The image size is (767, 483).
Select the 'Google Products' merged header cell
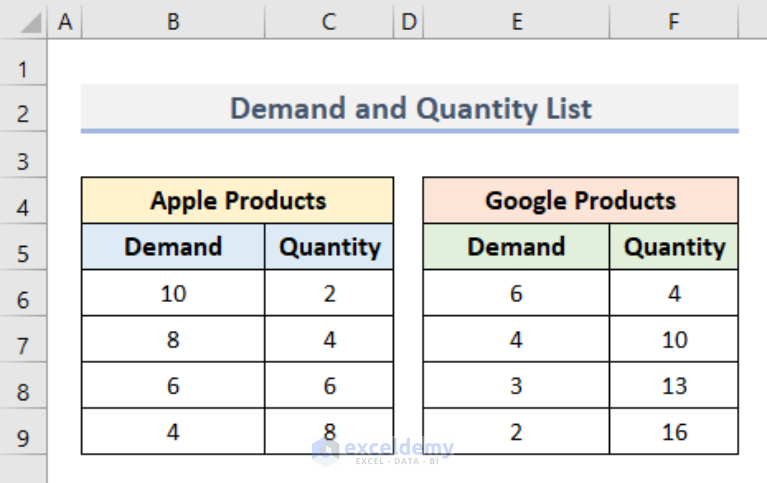point(581,201)
